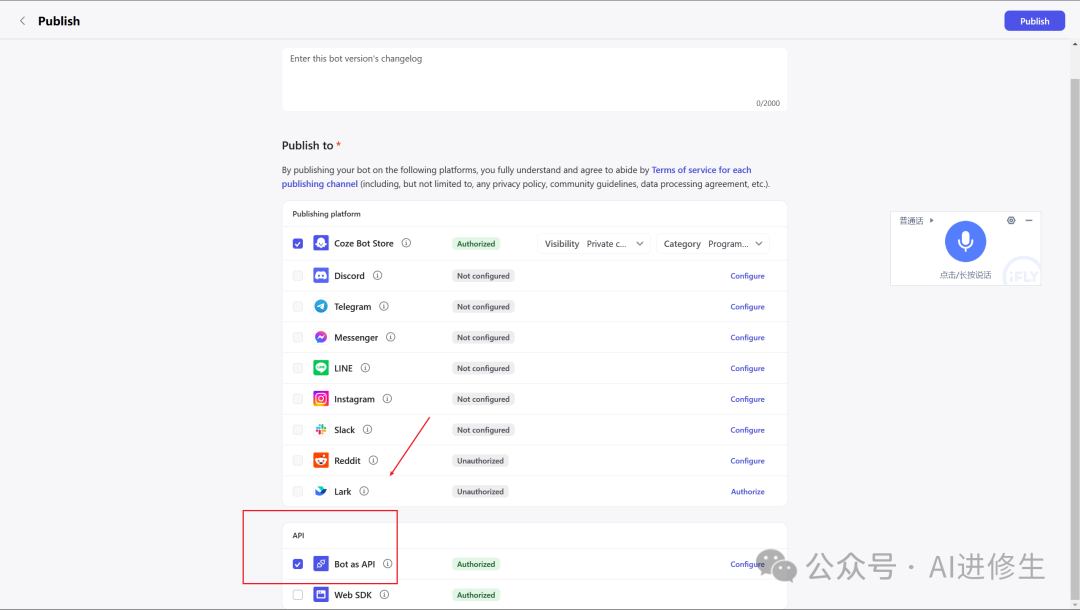Image resolution: width=1080 pixels, height=610 pixels.
Task: Uncheck the Bot as API checkbox
Action: [298, 564]
